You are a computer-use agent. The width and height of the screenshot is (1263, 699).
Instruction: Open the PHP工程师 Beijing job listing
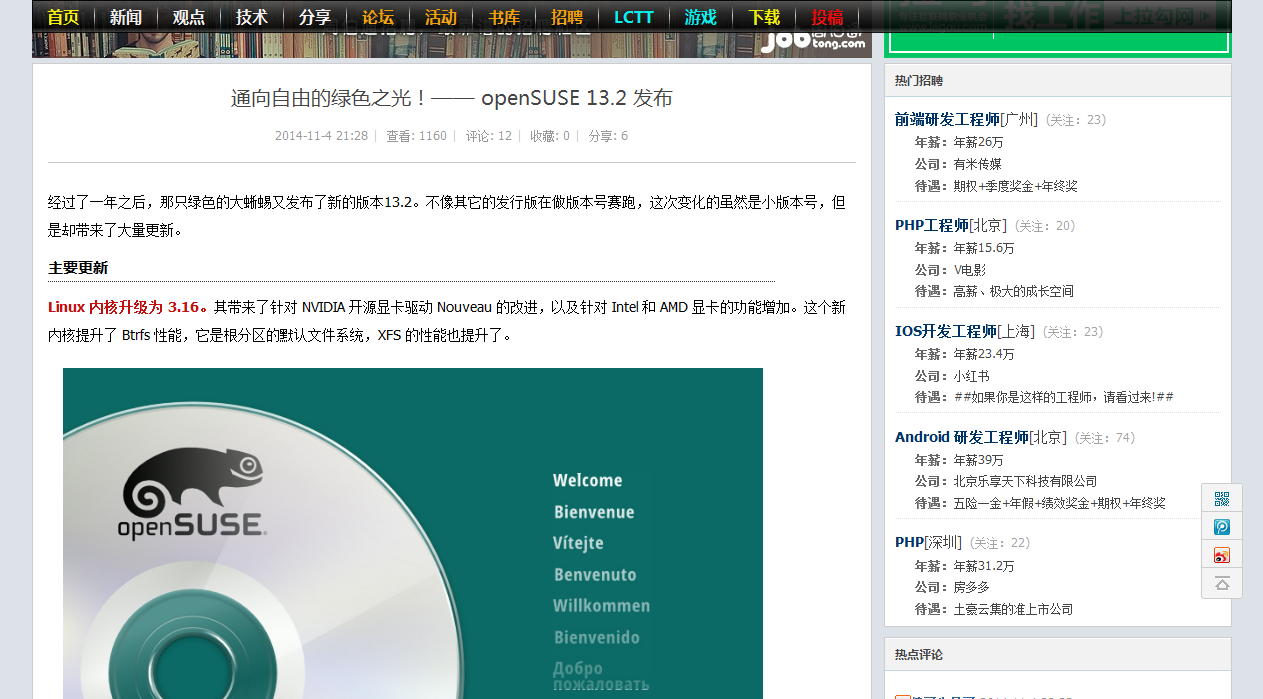(932, 225)
